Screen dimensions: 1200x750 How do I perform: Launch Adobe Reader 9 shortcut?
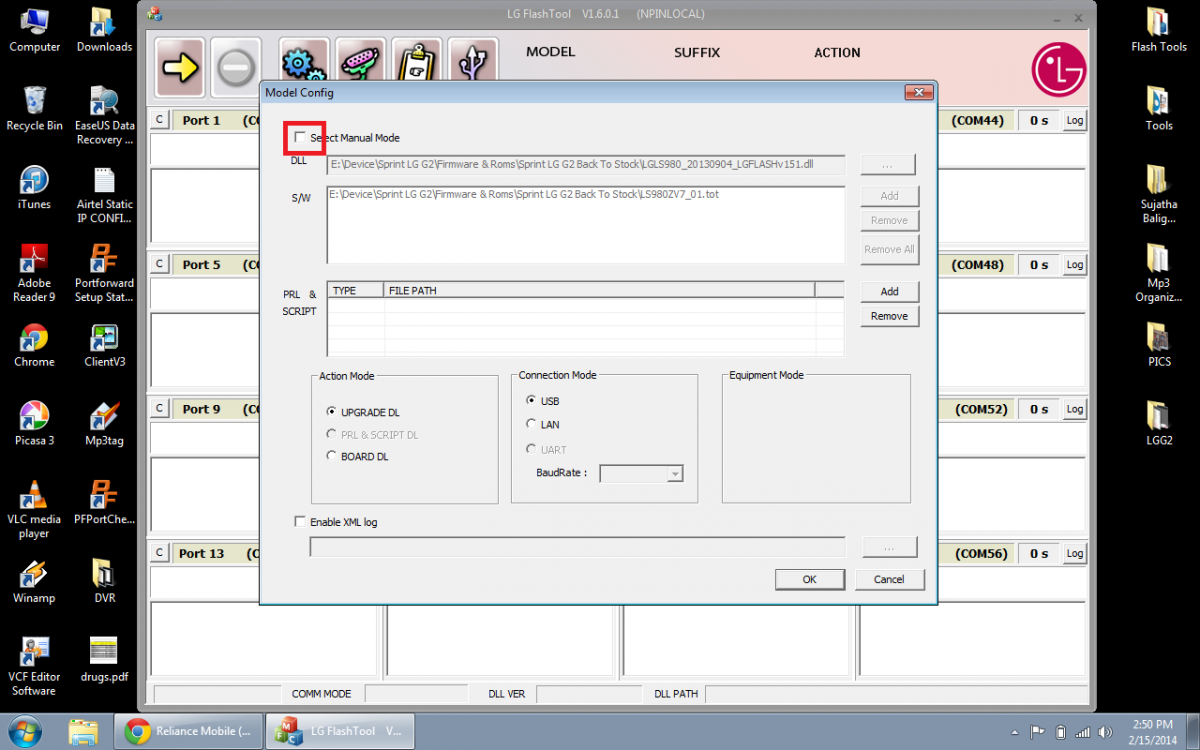[x=34, y=273]
